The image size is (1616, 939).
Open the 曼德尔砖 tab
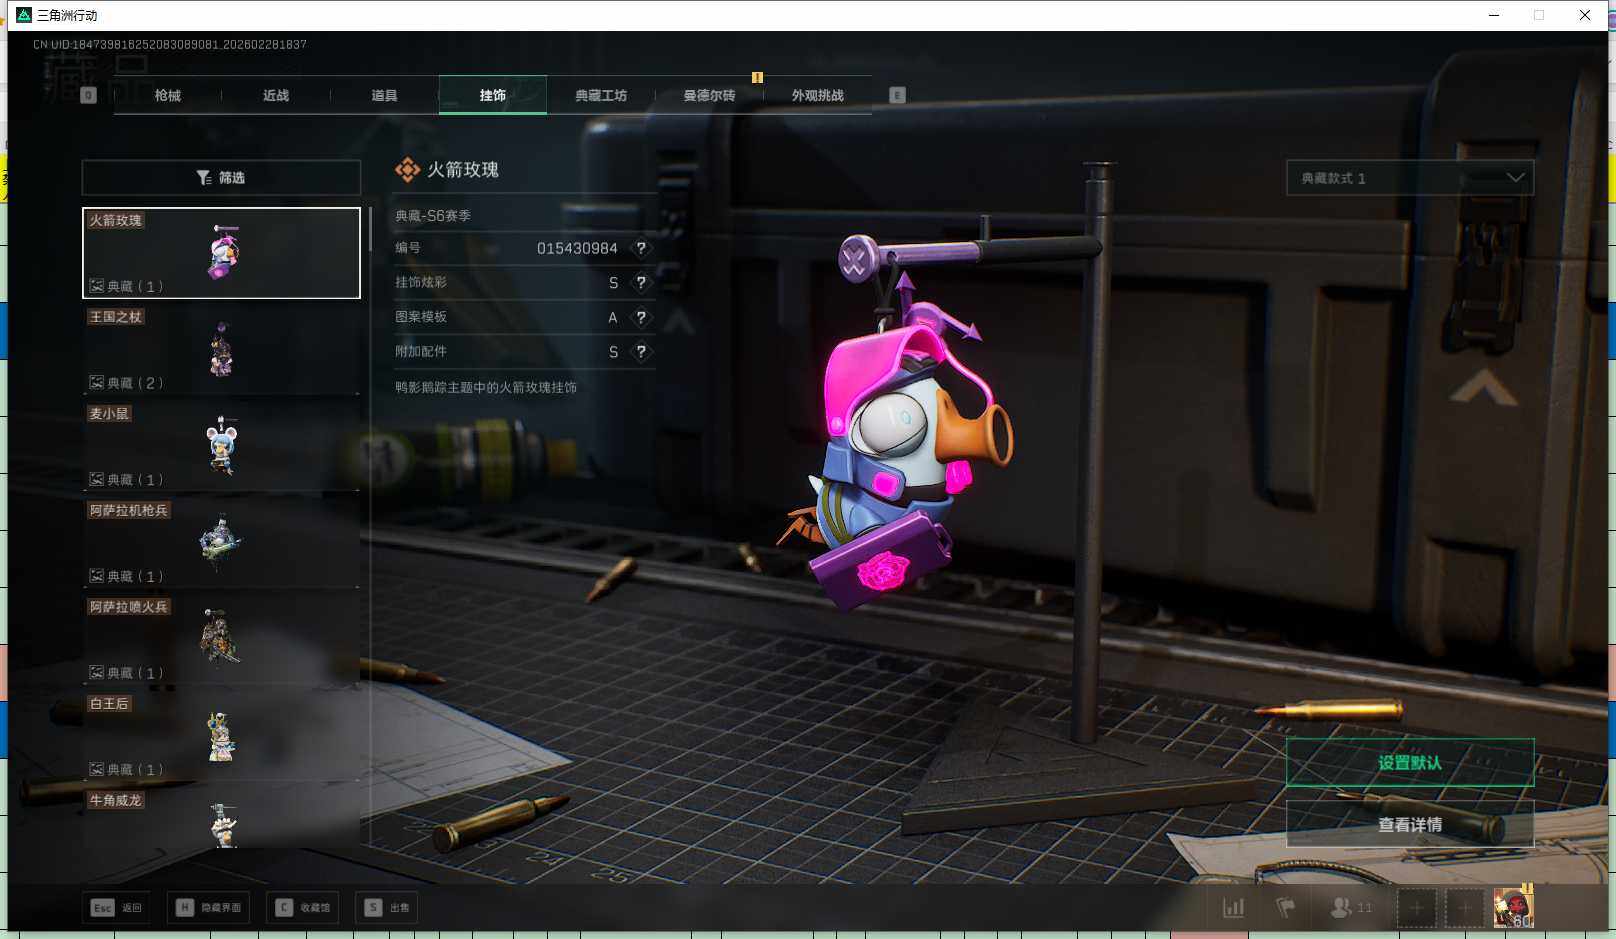[709, 95]
